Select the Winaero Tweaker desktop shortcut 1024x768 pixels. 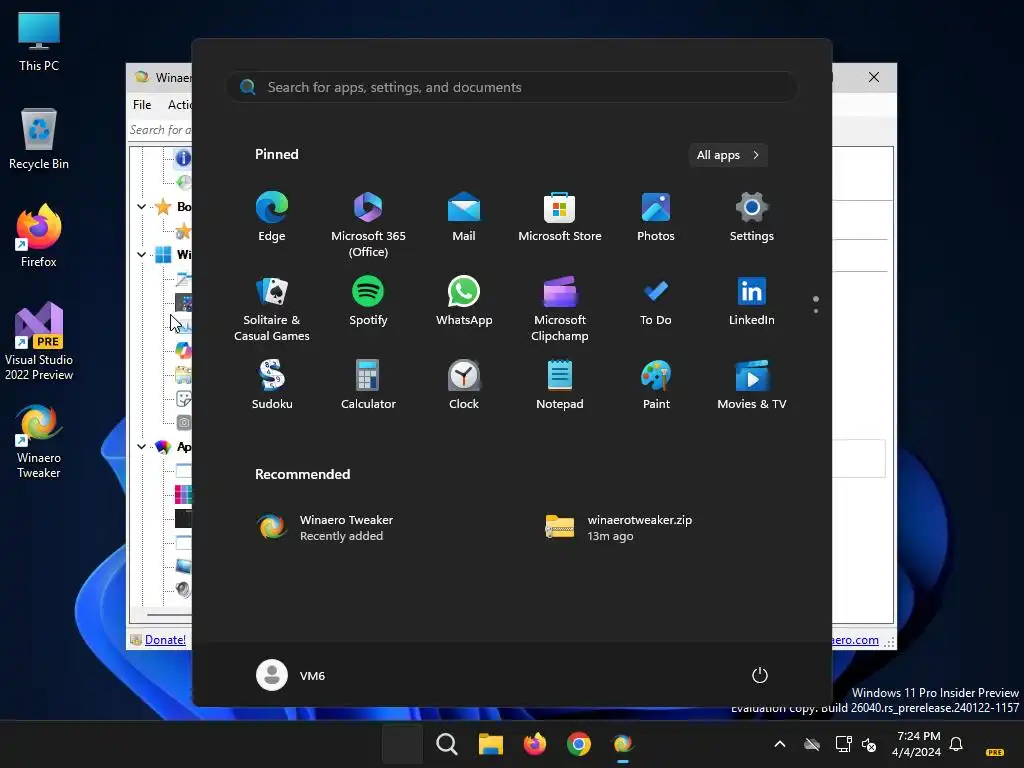coord(39,442)
